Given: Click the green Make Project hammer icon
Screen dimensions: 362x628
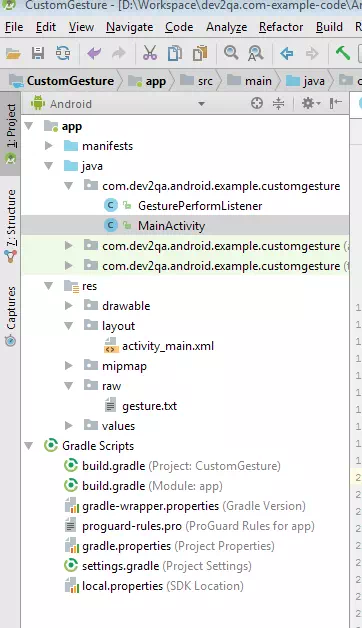Looking at the screenshot, I should [x=343, y=53].
